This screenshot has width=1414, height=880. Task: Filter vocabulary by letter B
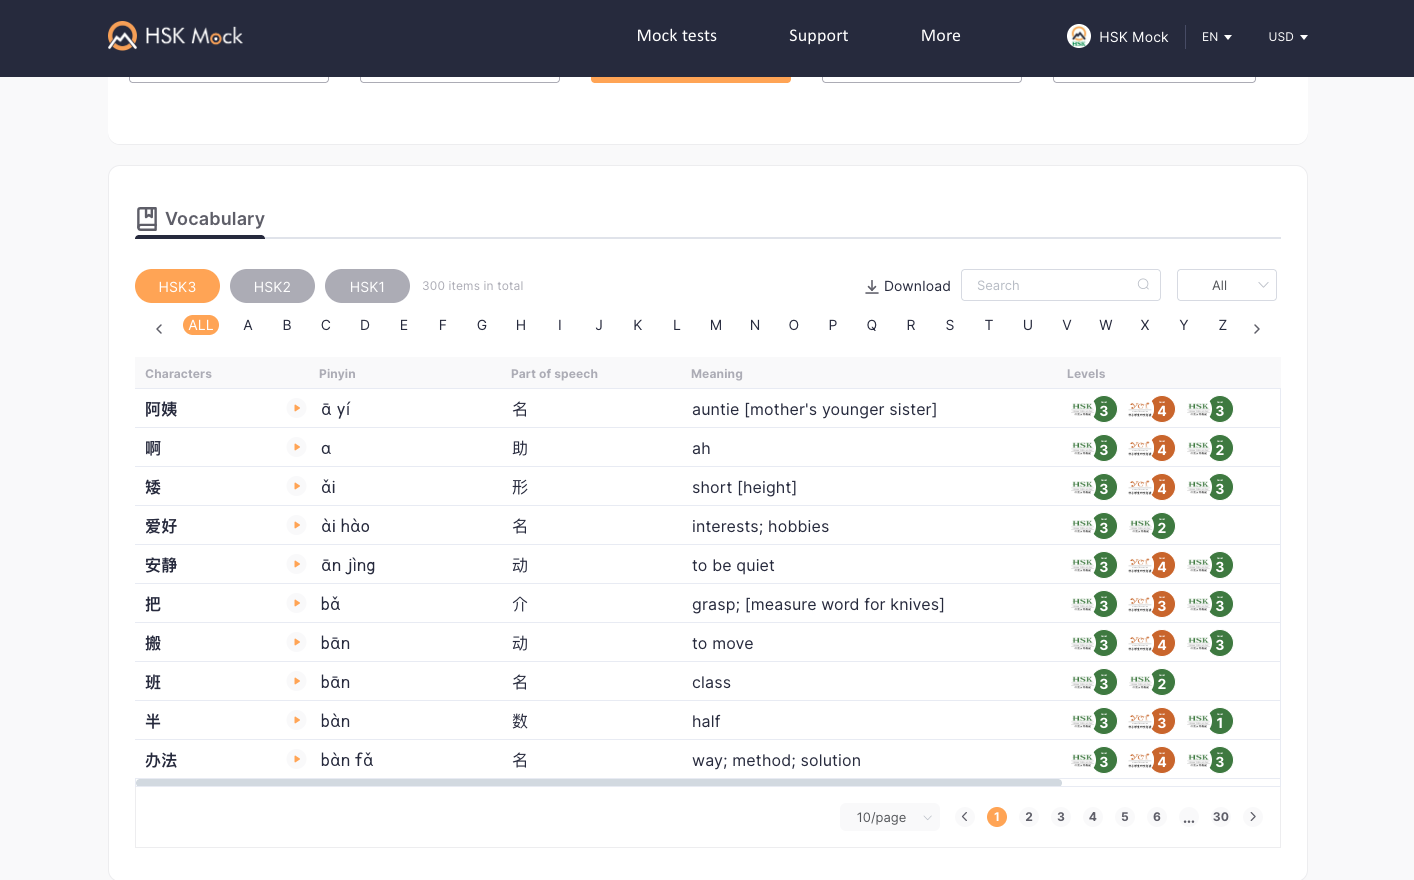[287, 325]
